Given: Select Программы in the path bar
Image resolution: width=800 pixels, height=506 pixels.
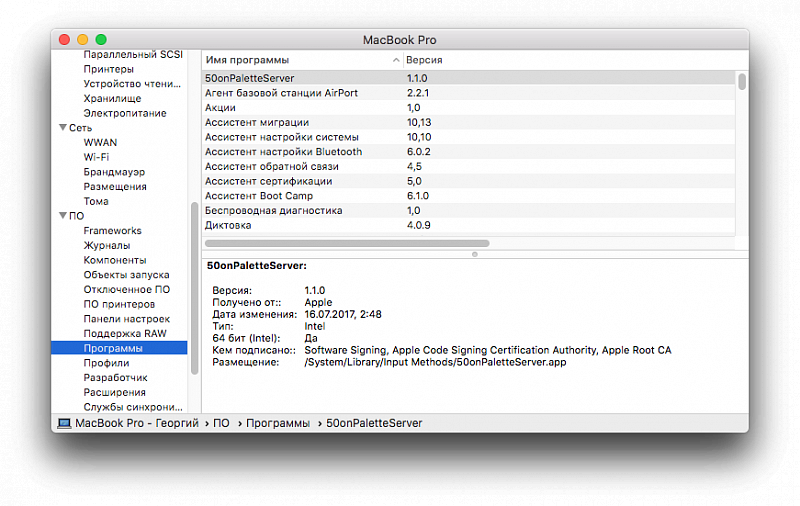Looking at the screenshot, I should (277, 423).
